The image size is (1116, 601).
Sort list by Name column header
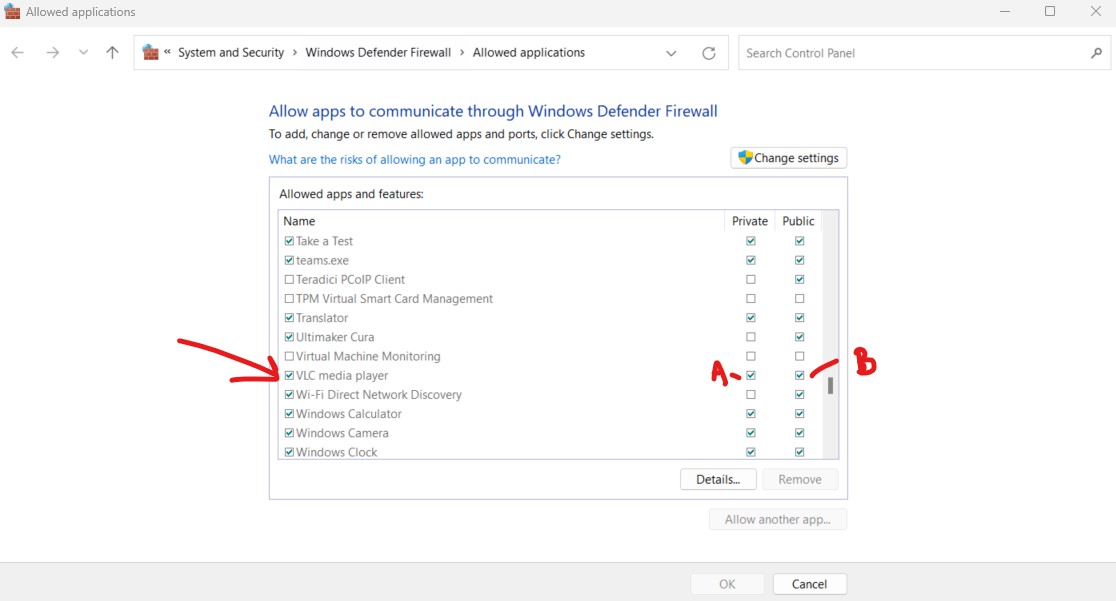[x=299, y=221]
